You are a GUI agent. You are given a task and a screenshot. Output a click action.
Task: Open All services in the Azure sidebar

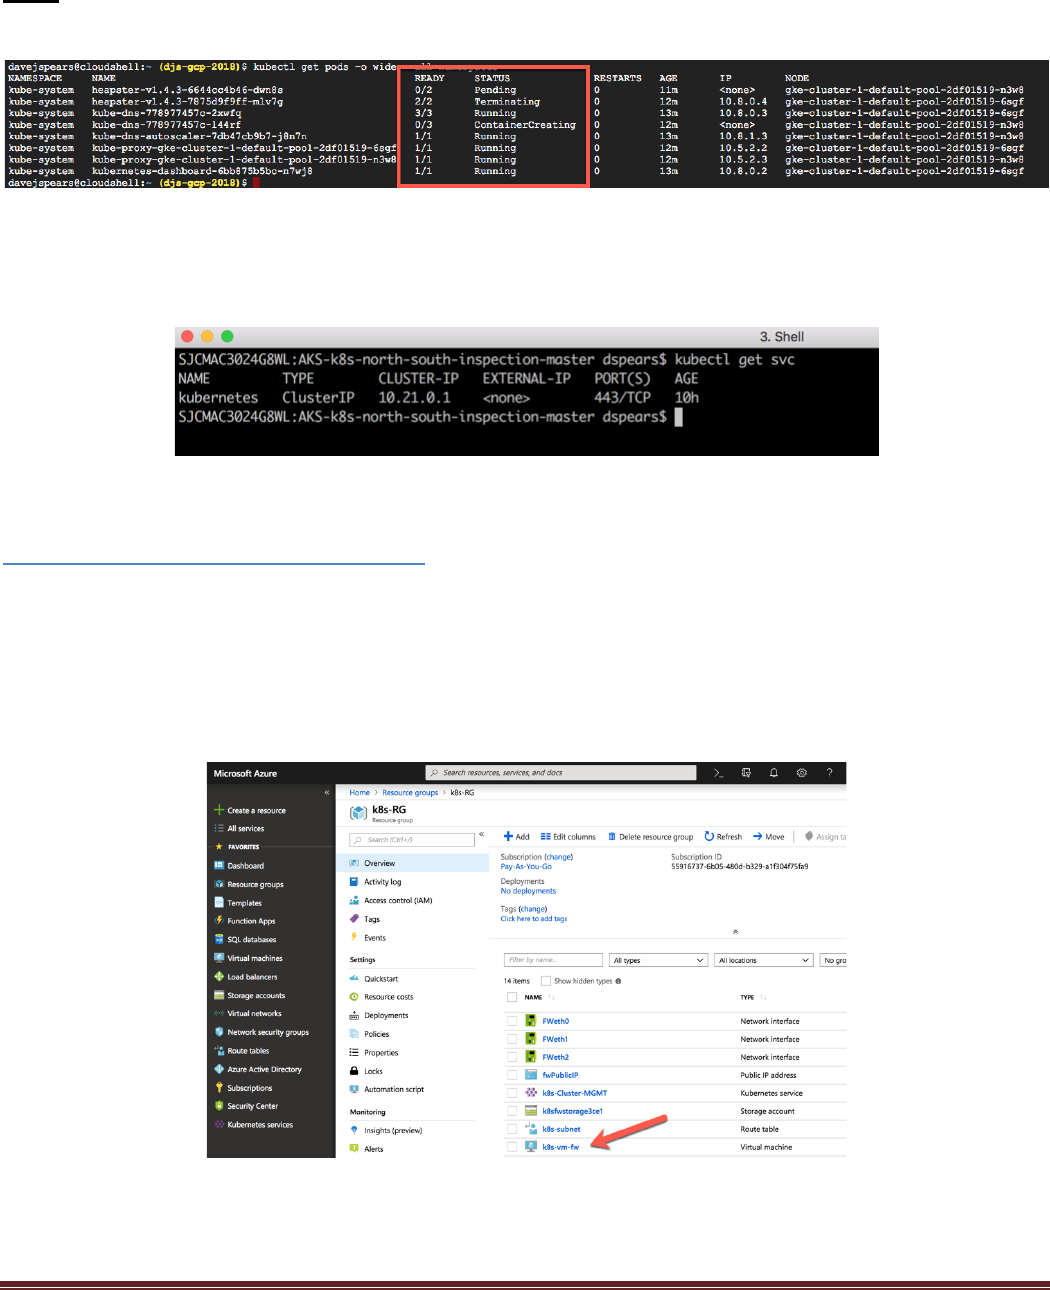point(245,828)
